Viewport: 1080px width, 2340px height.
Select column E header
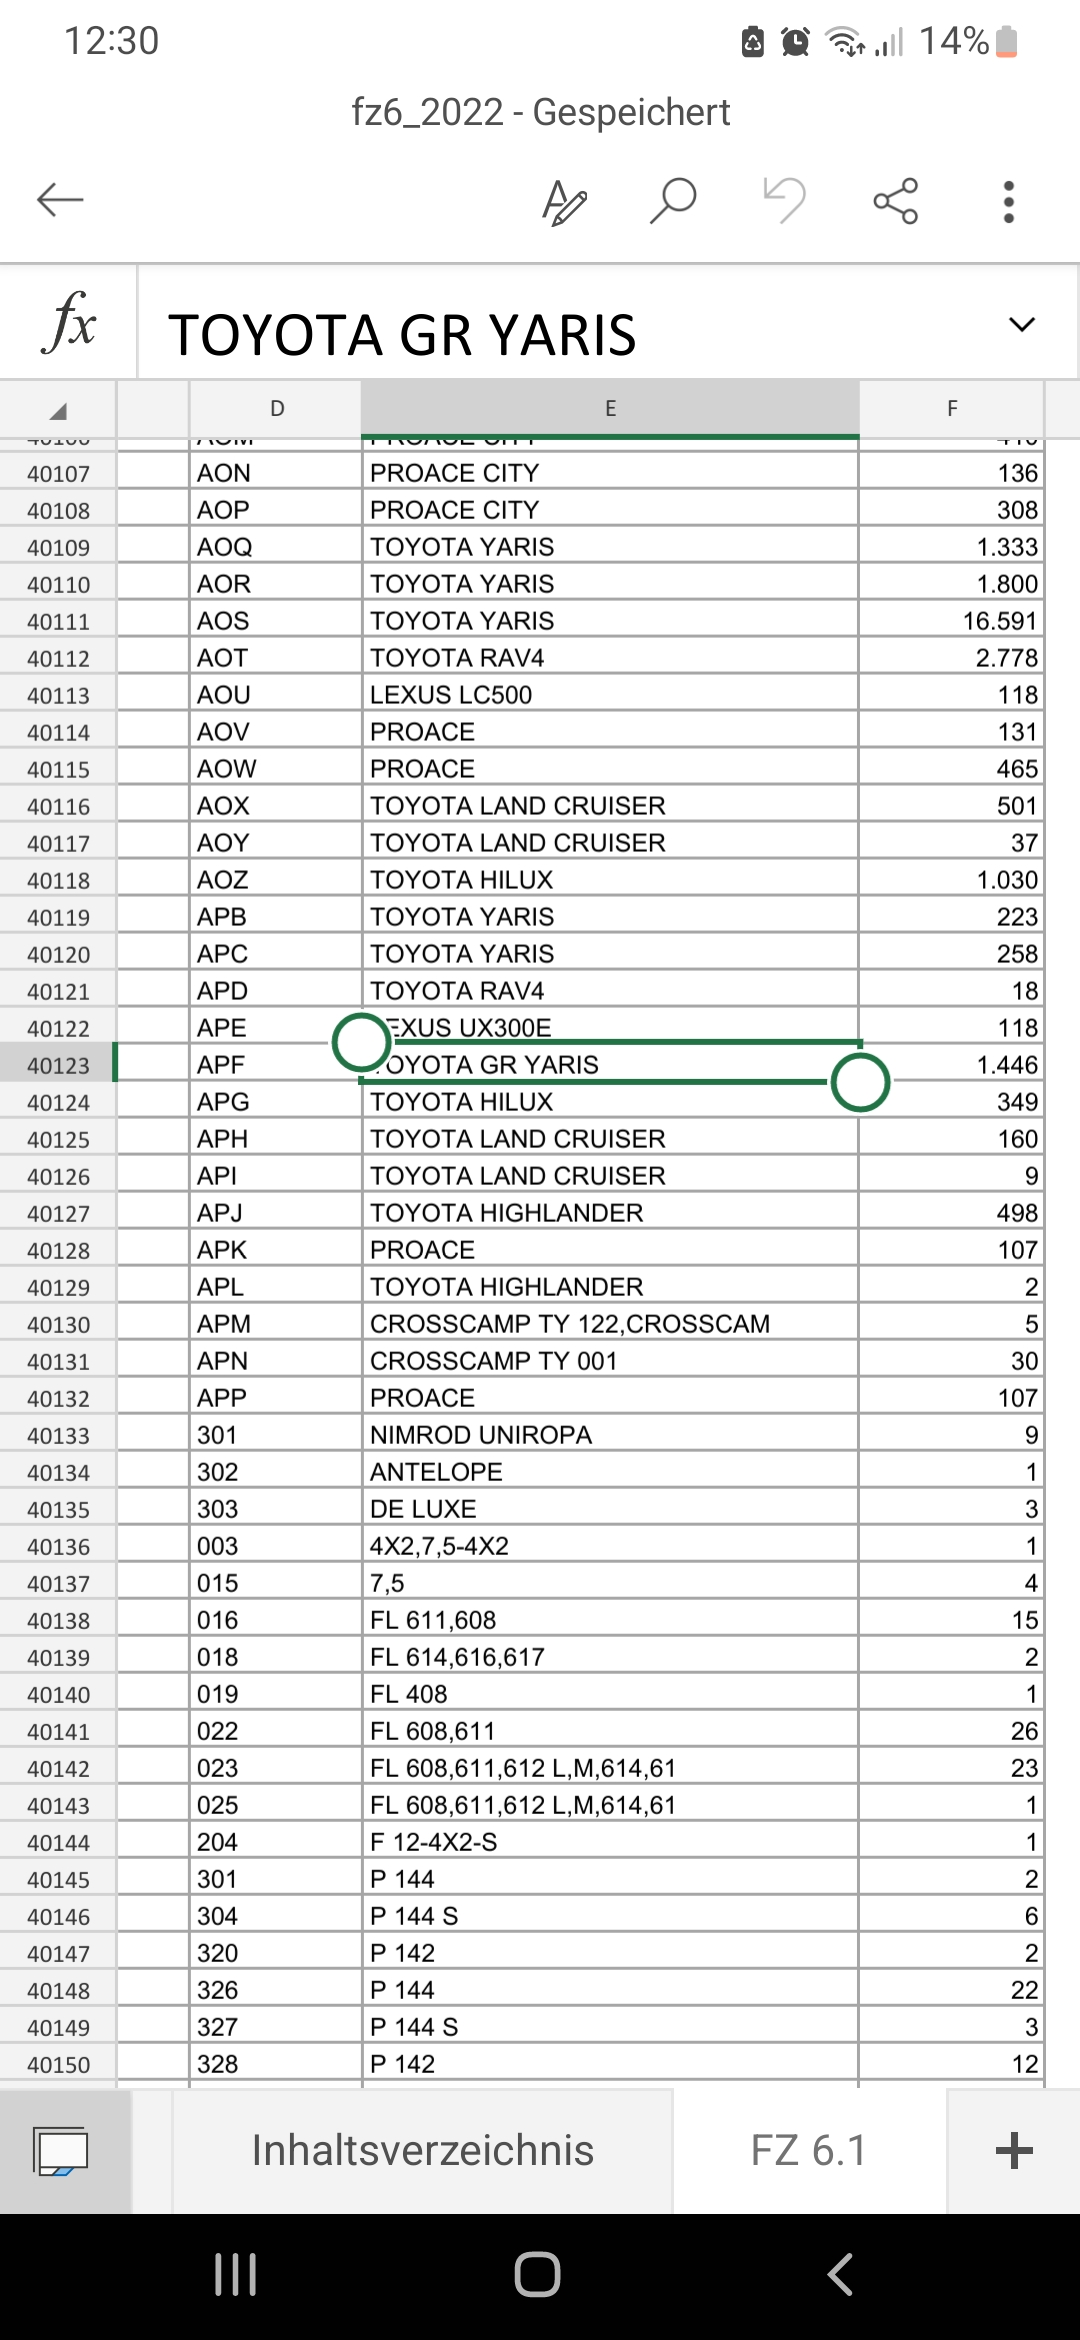pos(610,409)
